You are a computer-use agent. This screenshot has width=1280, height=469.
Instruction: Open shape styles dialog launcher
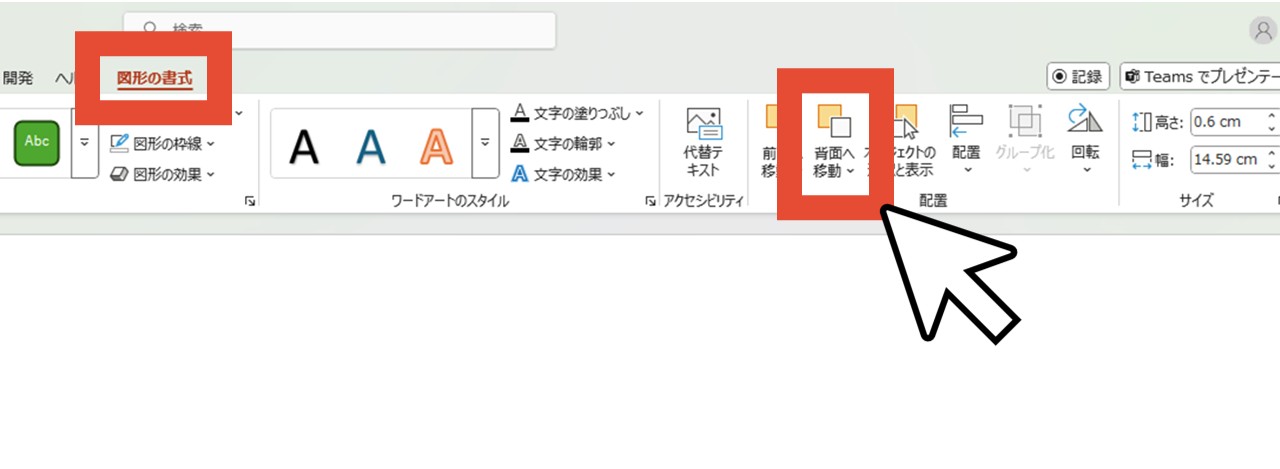point(250,201)
